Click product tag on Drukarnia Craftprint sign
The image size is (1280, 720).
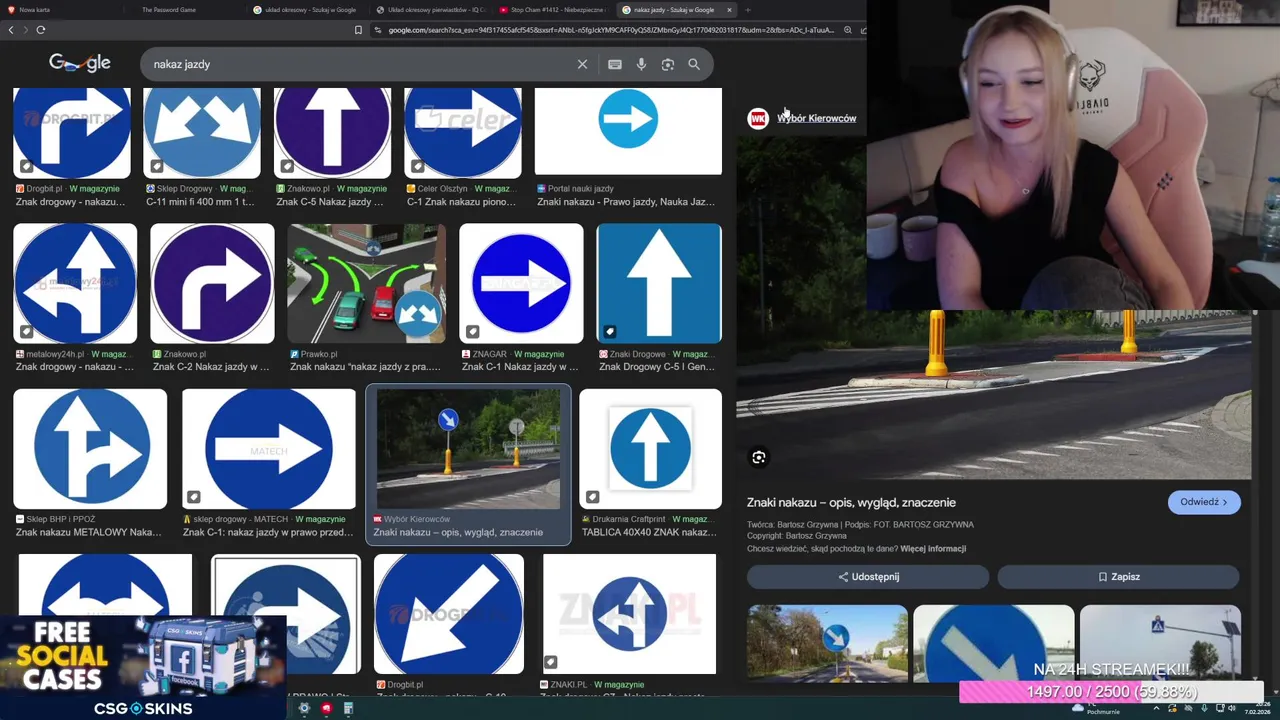(592, 497)
